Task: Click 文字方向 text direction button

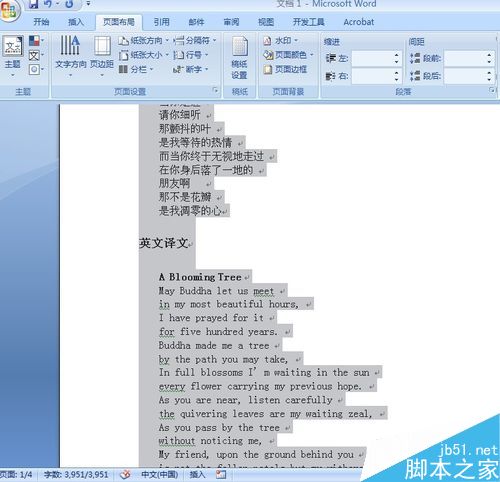Action: click(70, 56)
